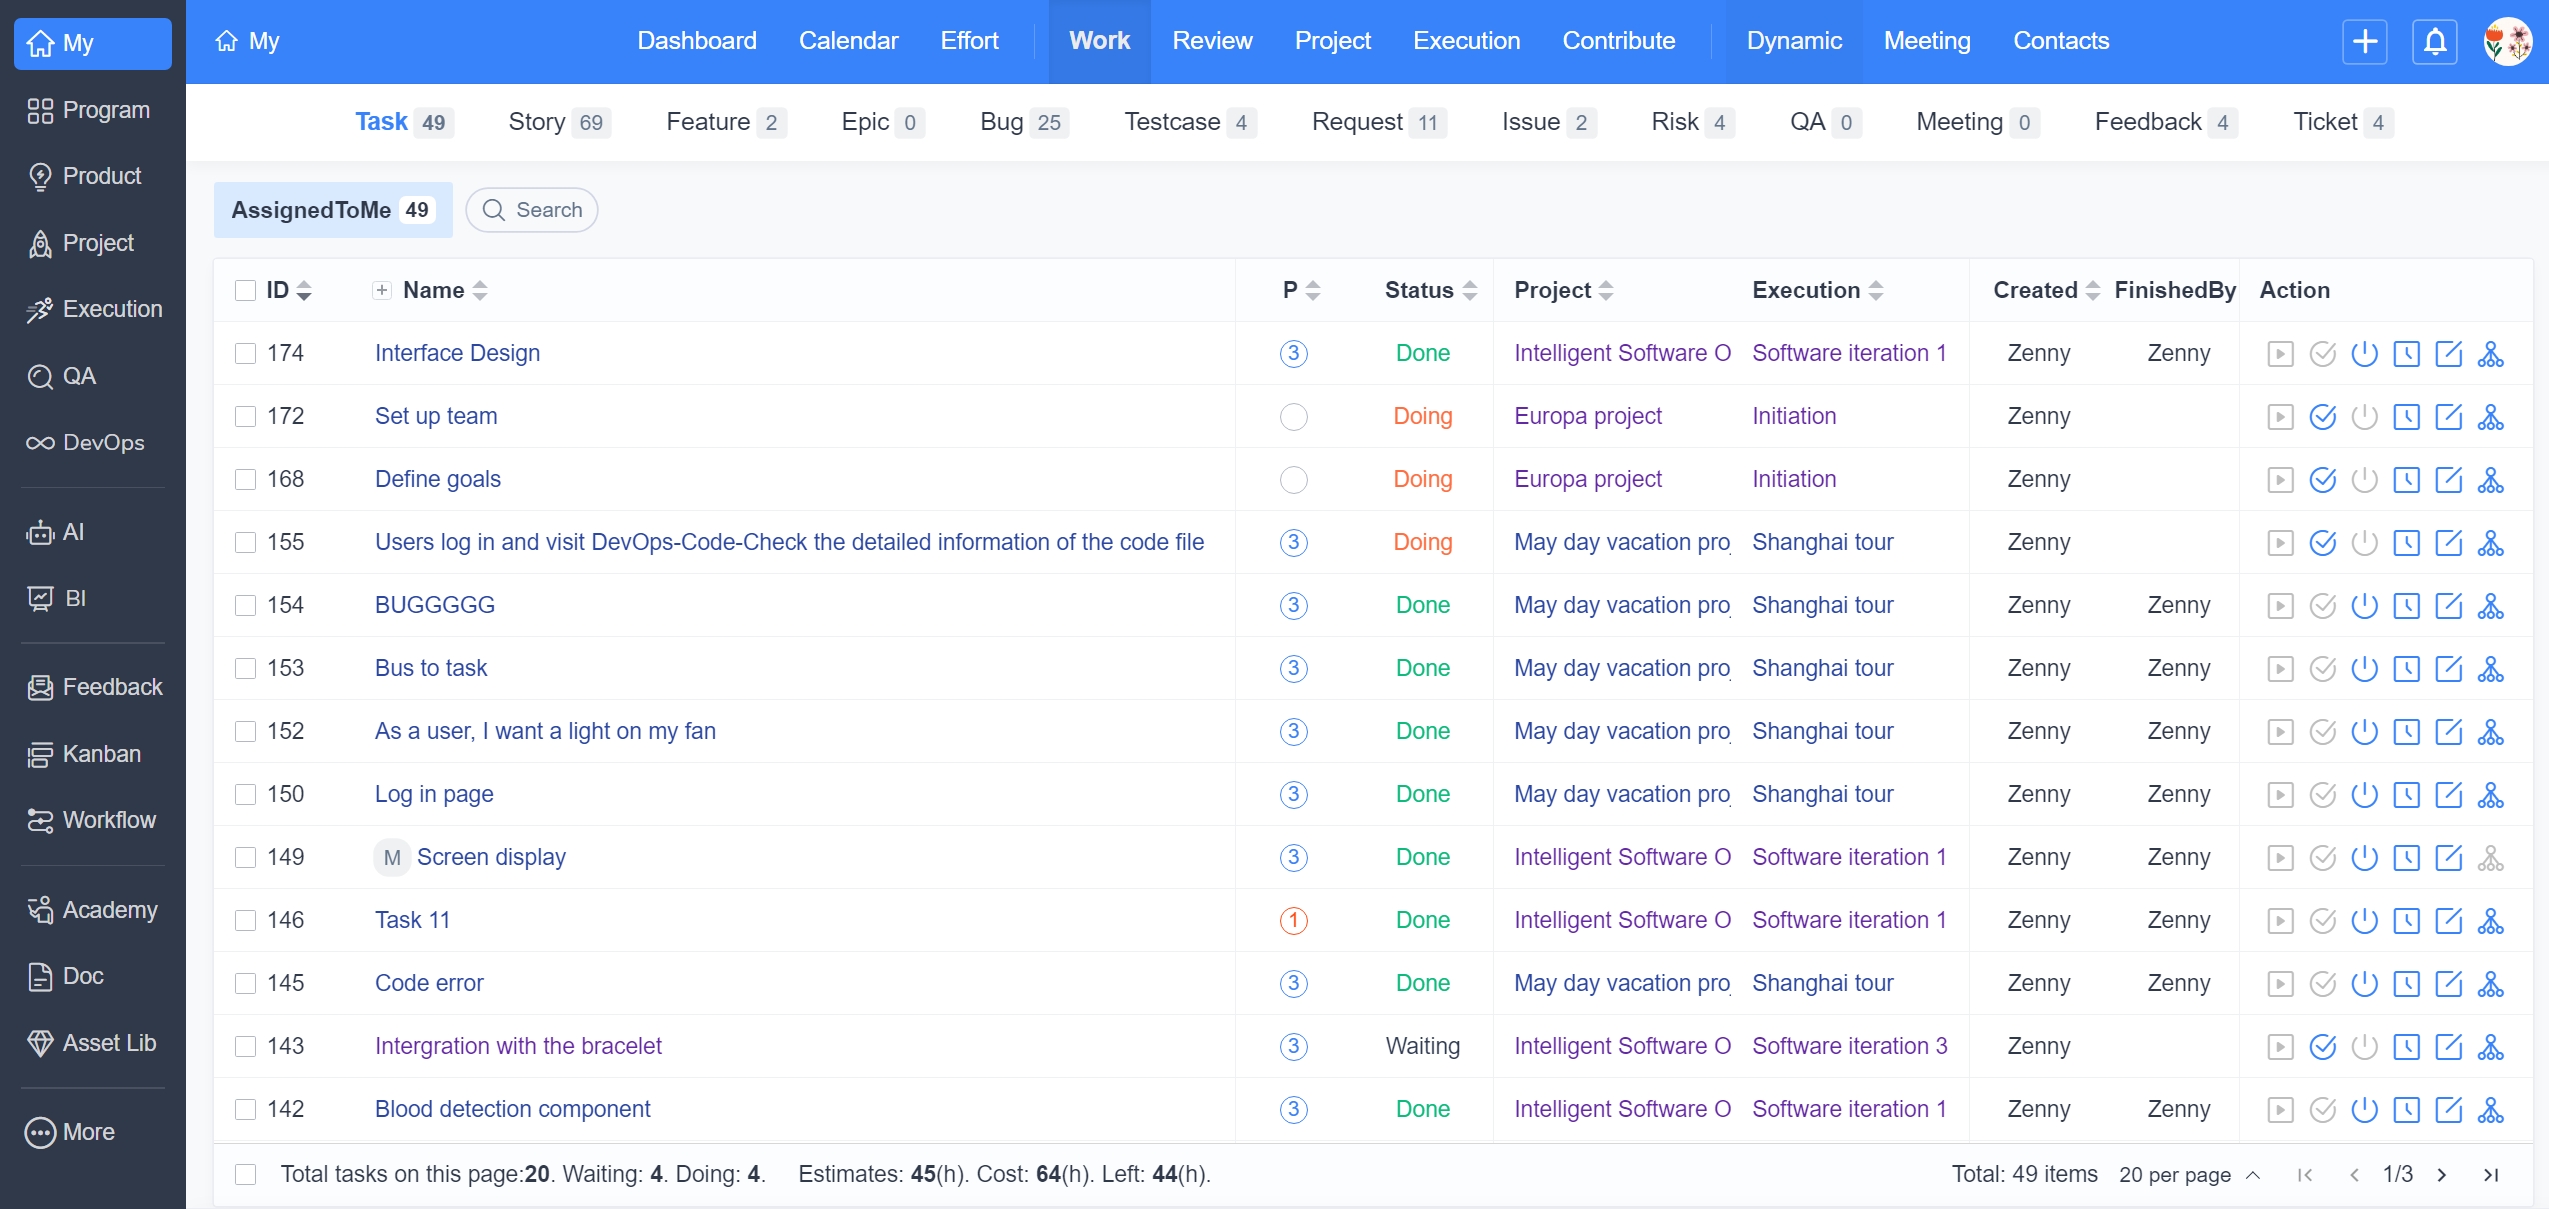
Task: Open the 20 per page dropdown
Action: coord(2188,1175)
